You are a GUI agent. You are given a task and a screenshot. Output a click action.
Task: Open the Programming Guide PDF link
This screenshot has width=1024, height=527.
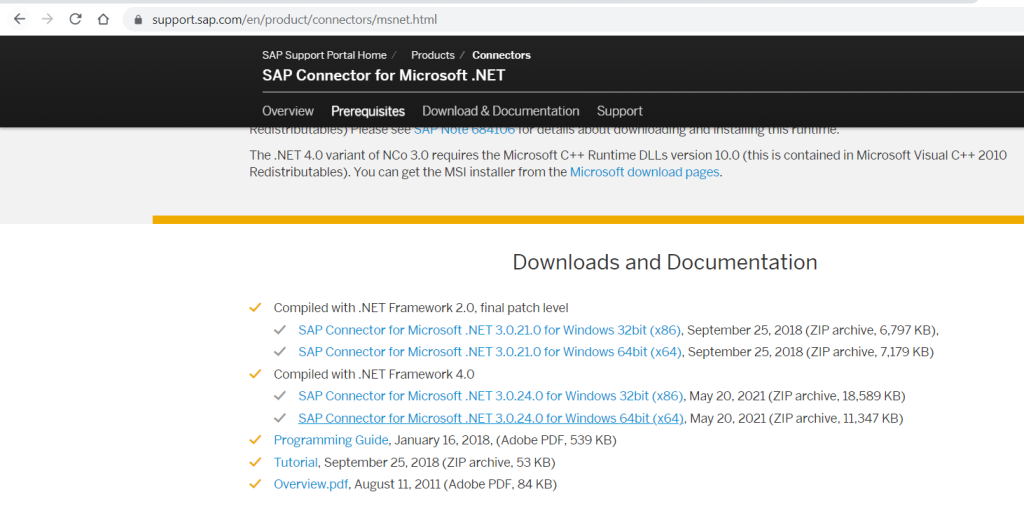pyautogui.click(x=330, y=440)
